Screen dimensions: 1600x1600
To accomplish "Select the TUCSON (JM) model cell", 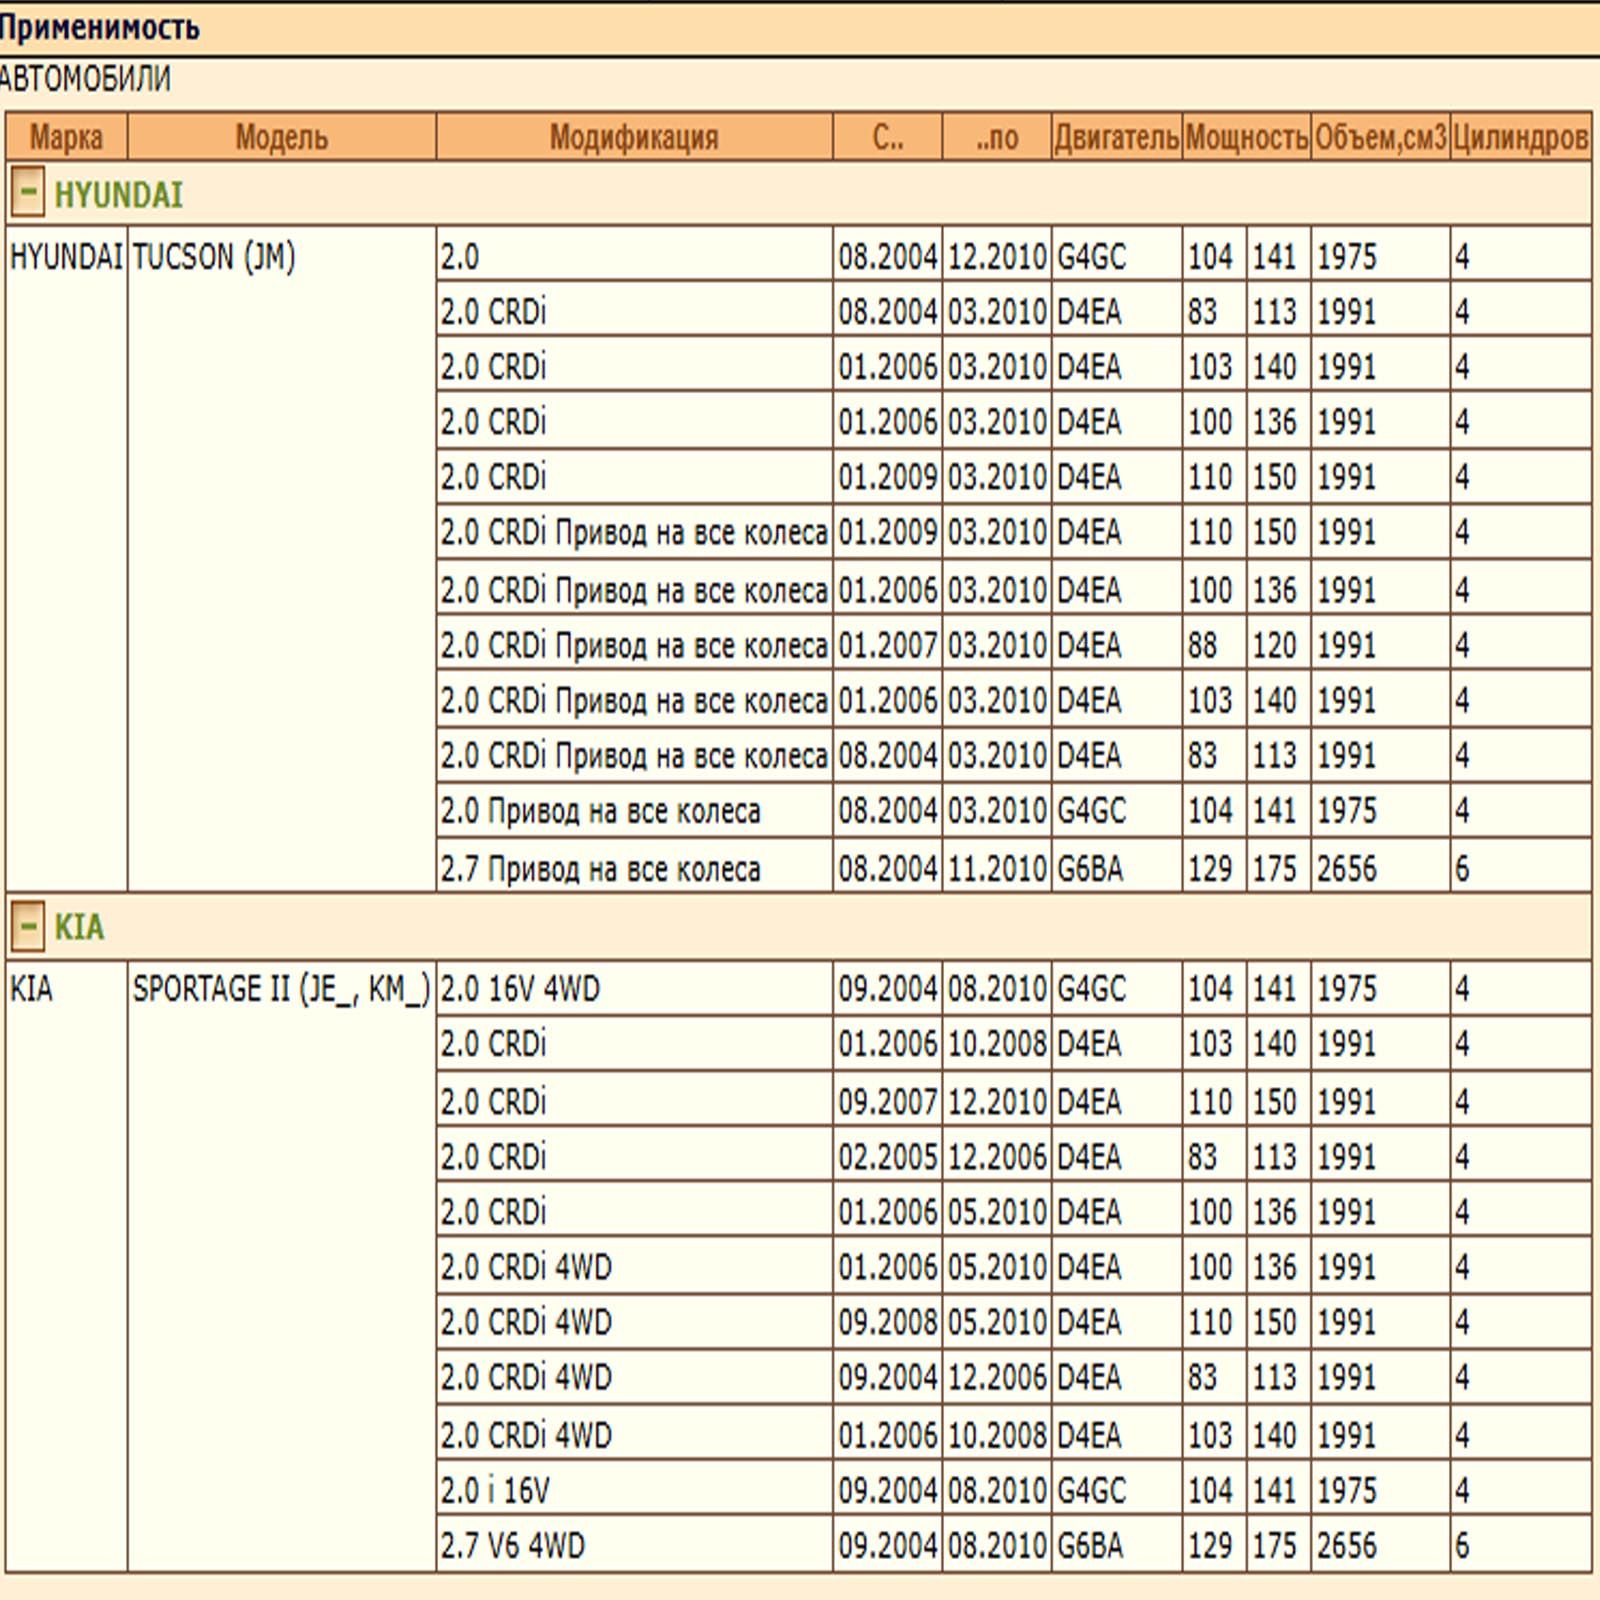I will tap(214, 257).
